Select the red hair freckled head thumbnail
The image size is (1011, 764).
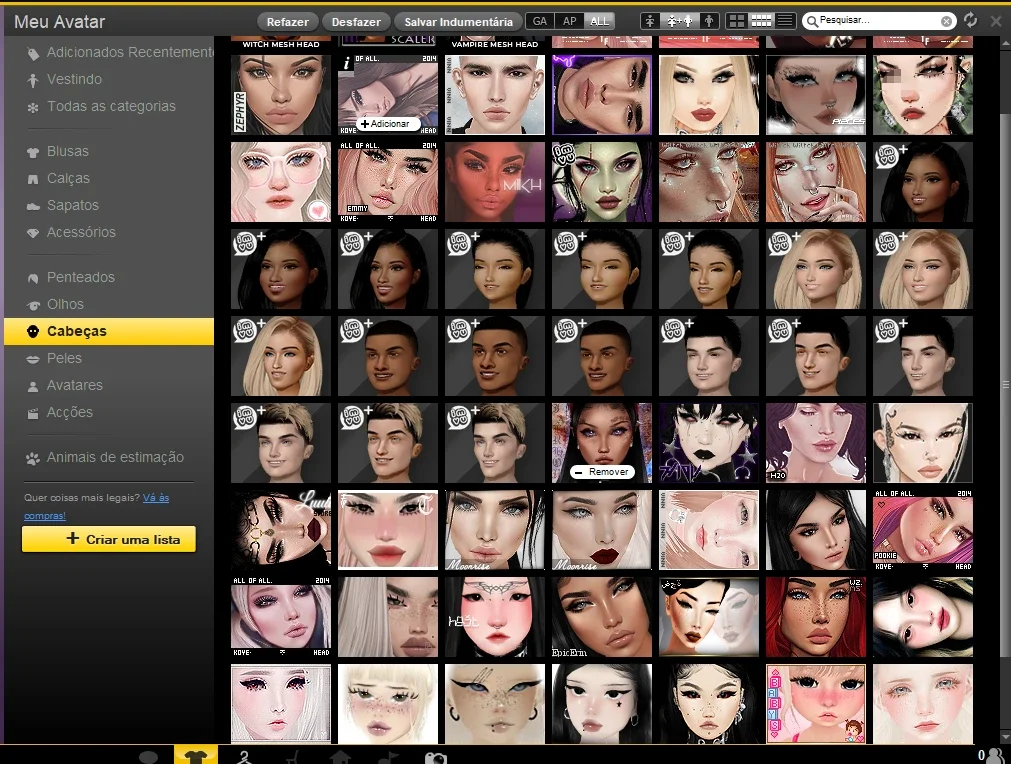point(816,617)
